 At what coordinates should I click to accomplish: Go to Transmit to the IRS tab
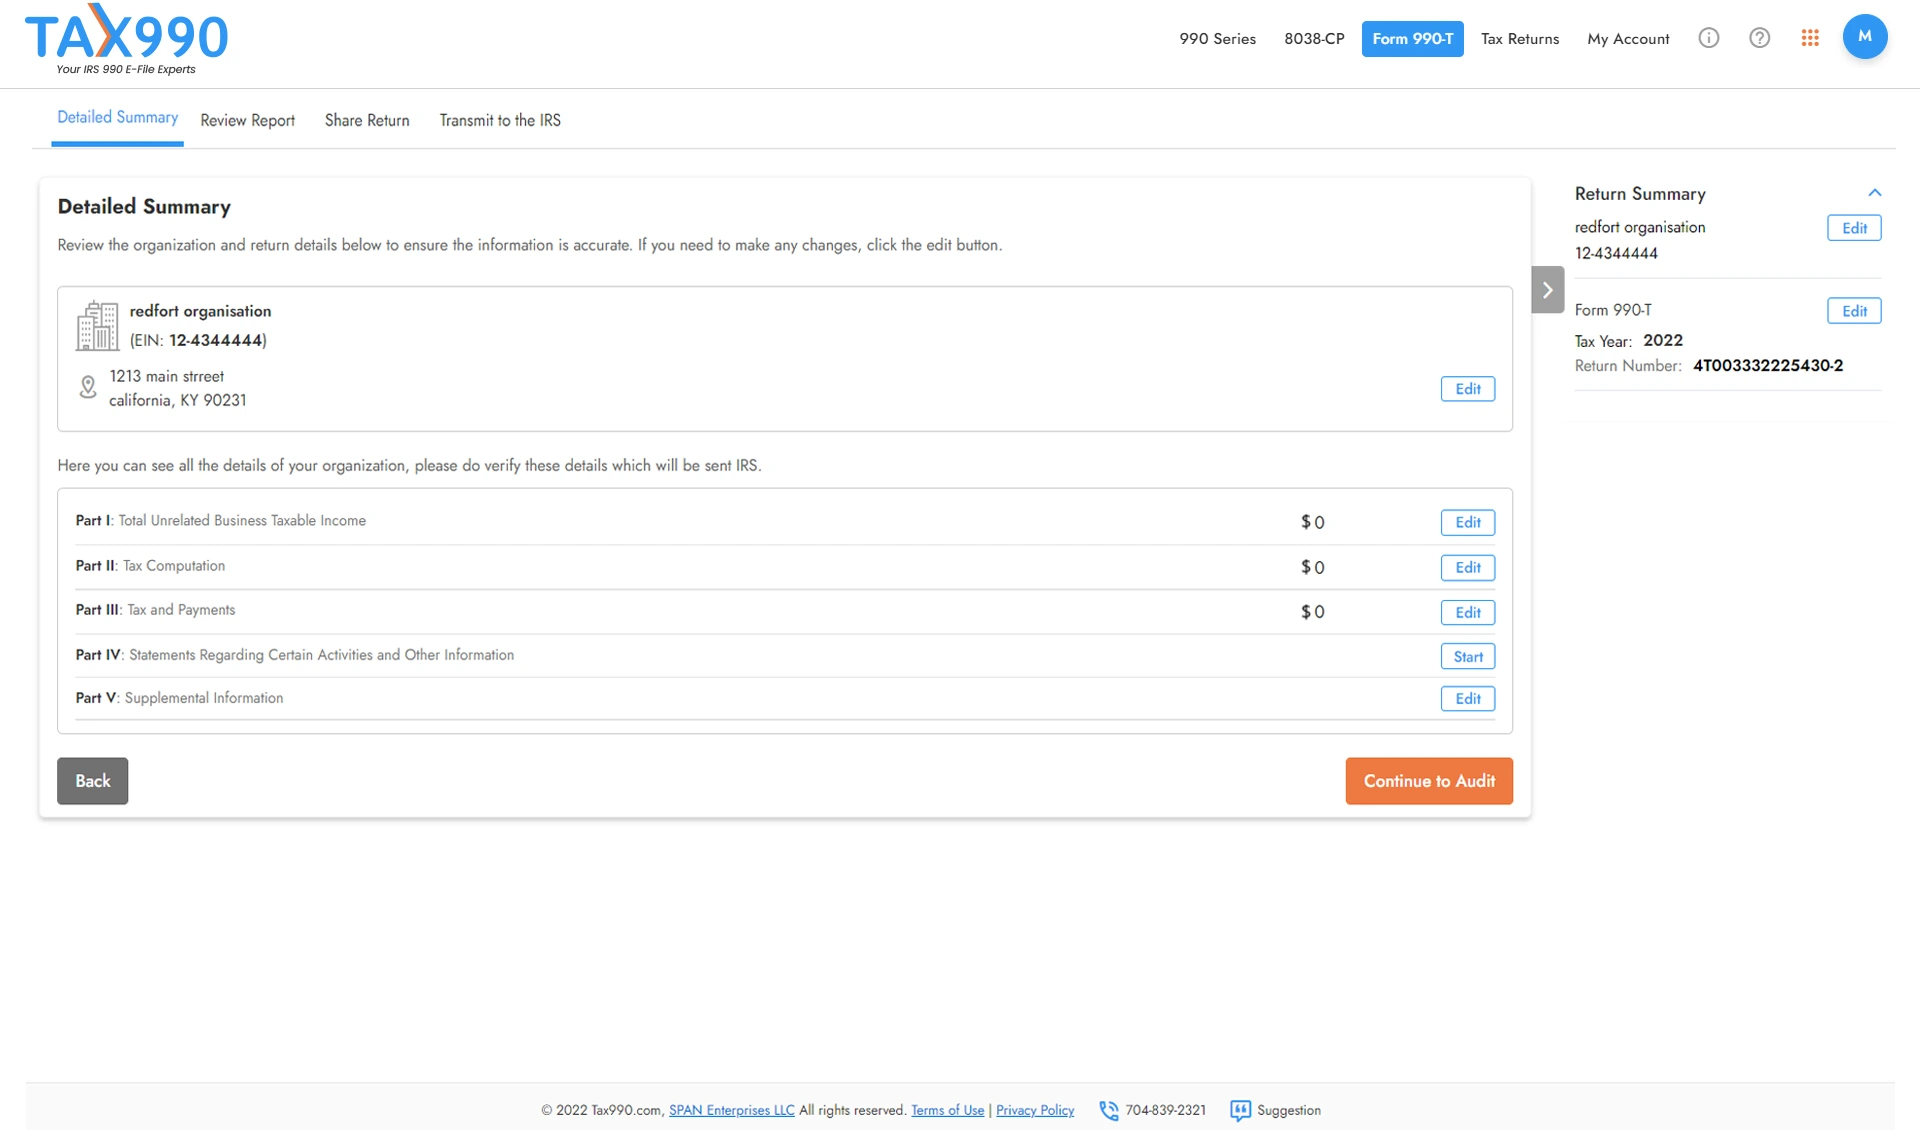pyautogui.click(x=500, y=120)
